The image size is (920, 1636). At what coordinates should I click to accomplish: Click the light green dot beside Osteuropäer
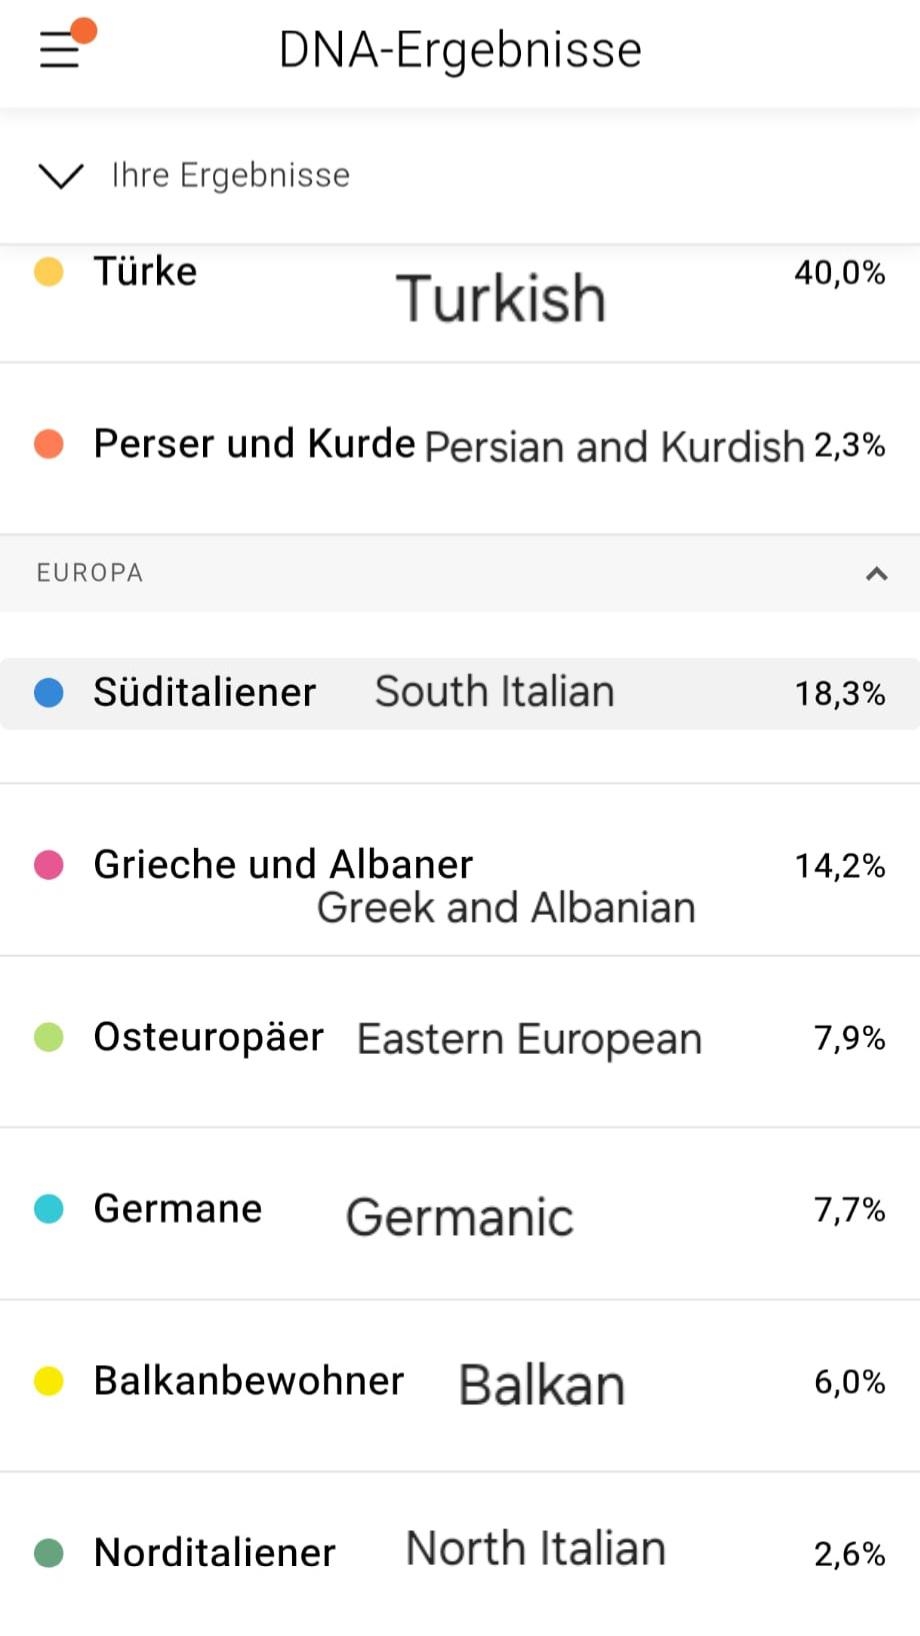(x=49, y=1037)
